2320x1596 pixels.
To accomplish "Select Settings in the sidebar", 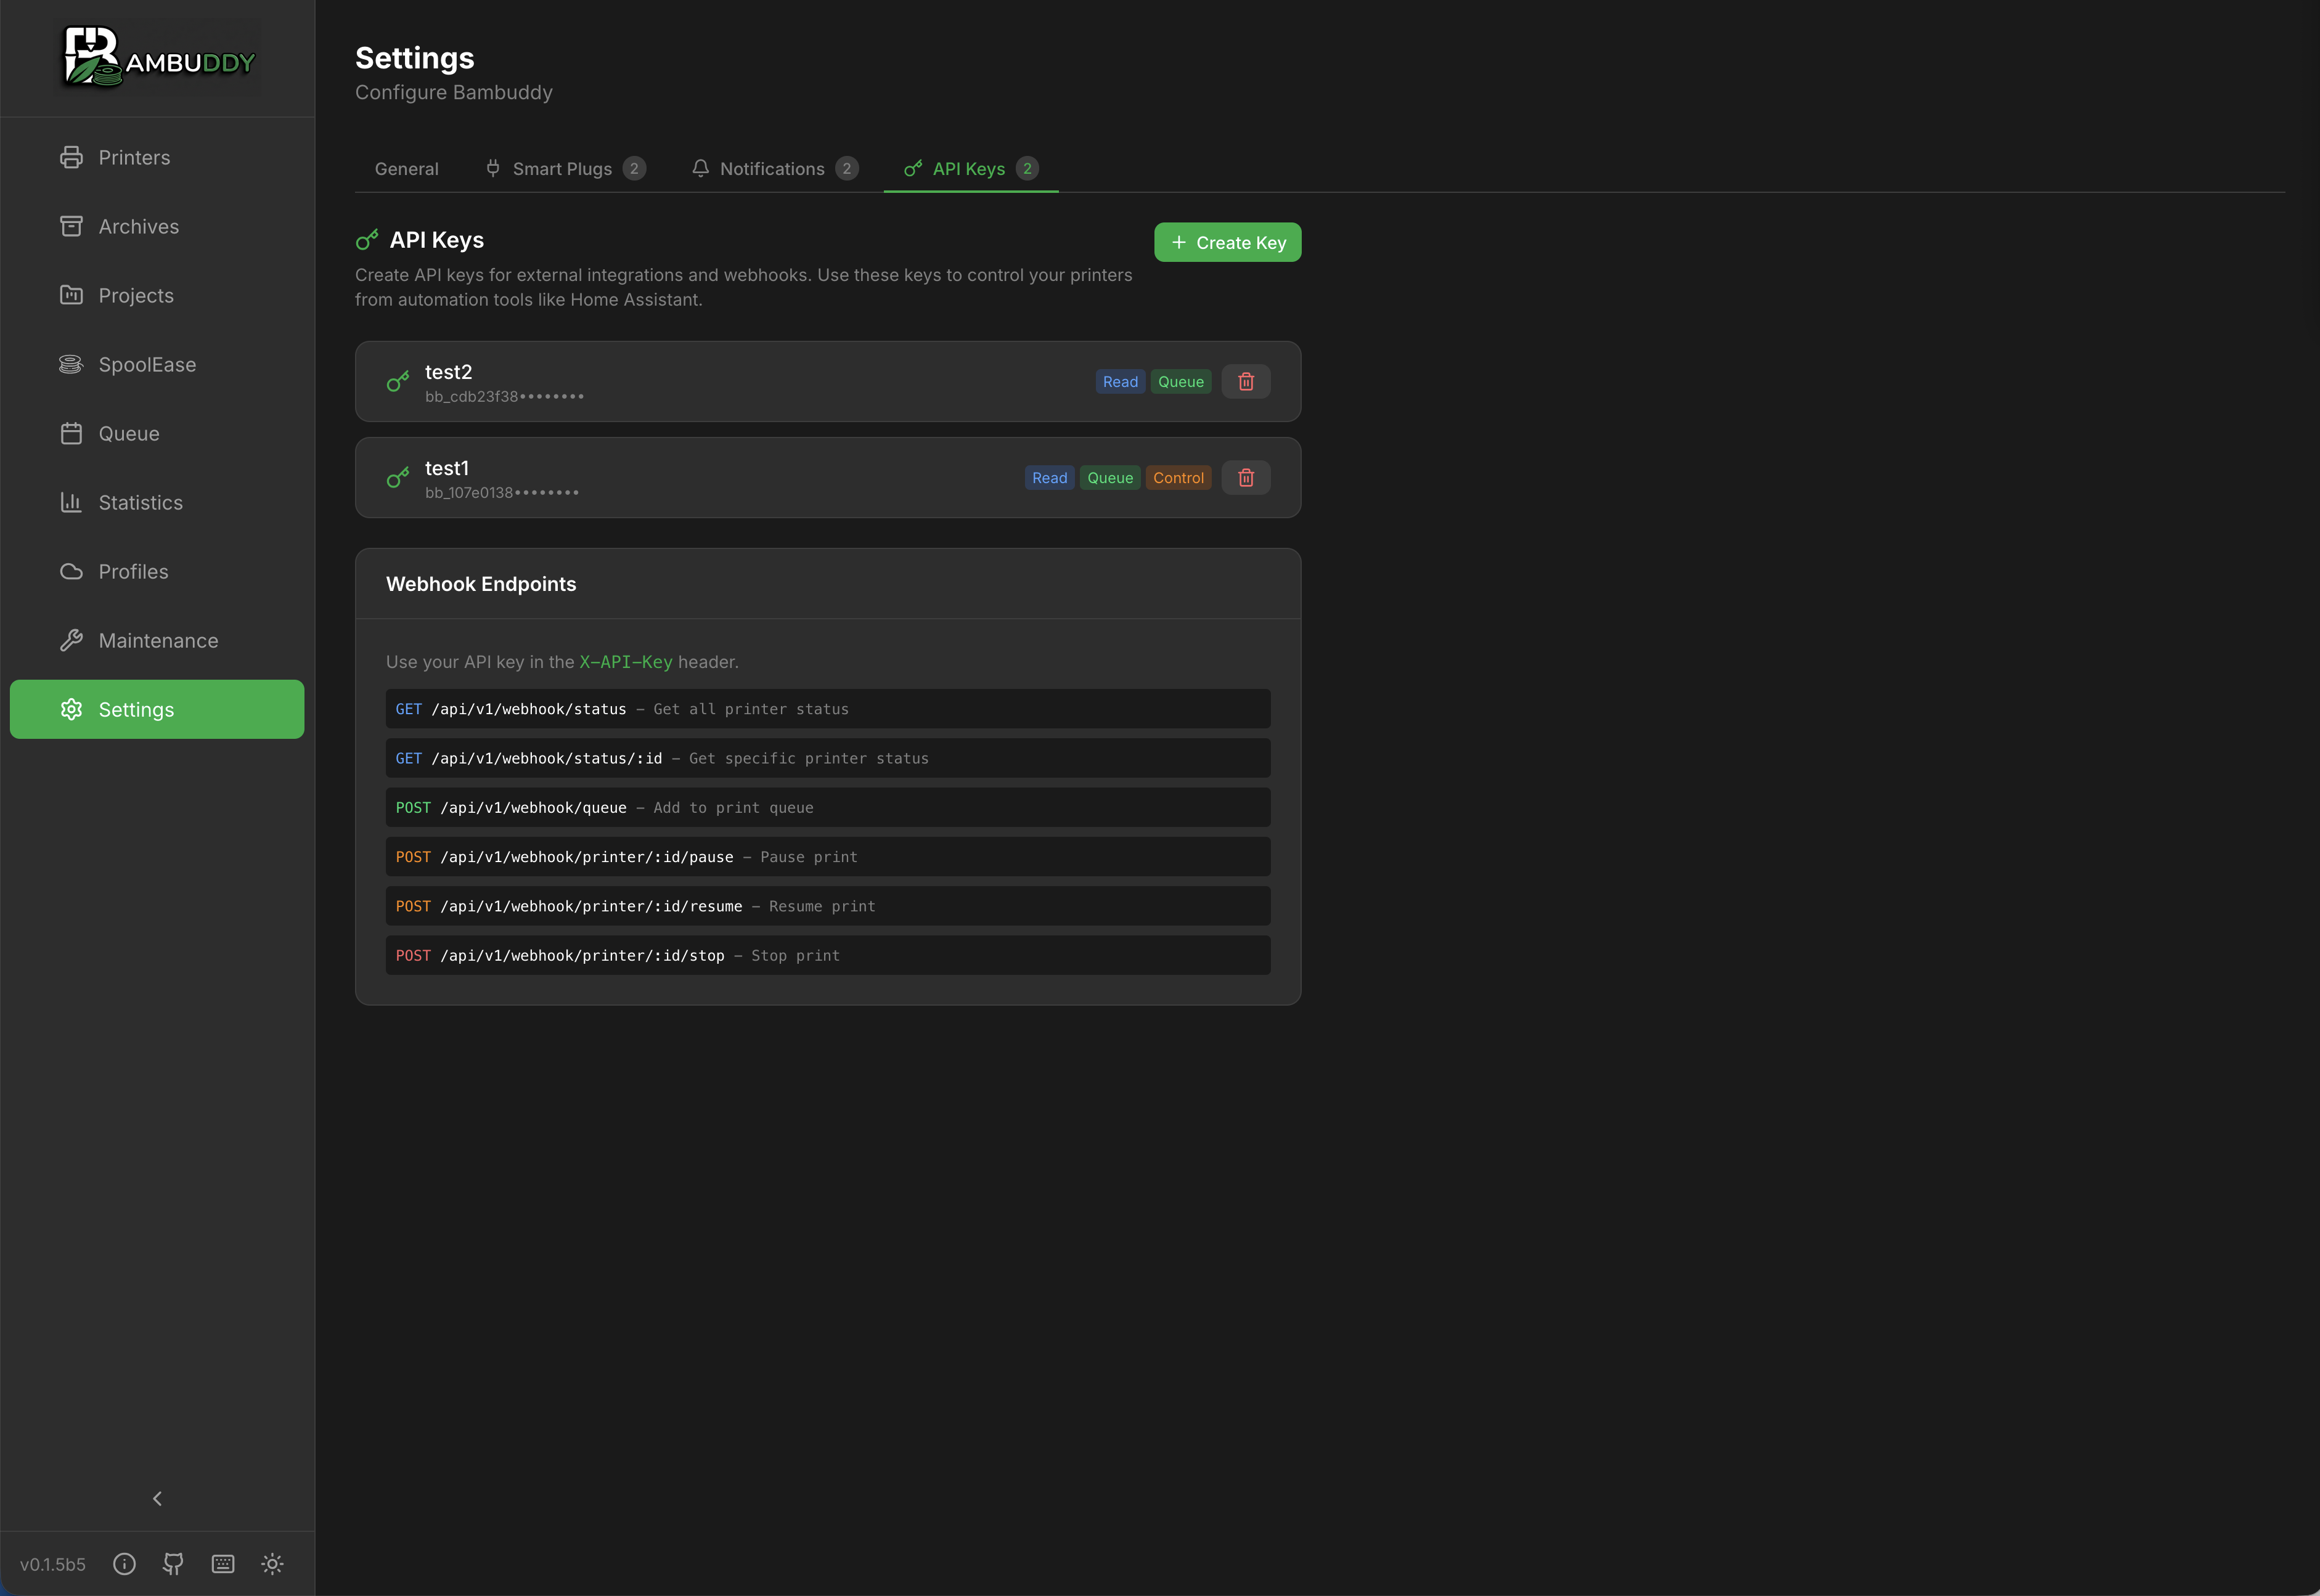I will coord(157,709).
